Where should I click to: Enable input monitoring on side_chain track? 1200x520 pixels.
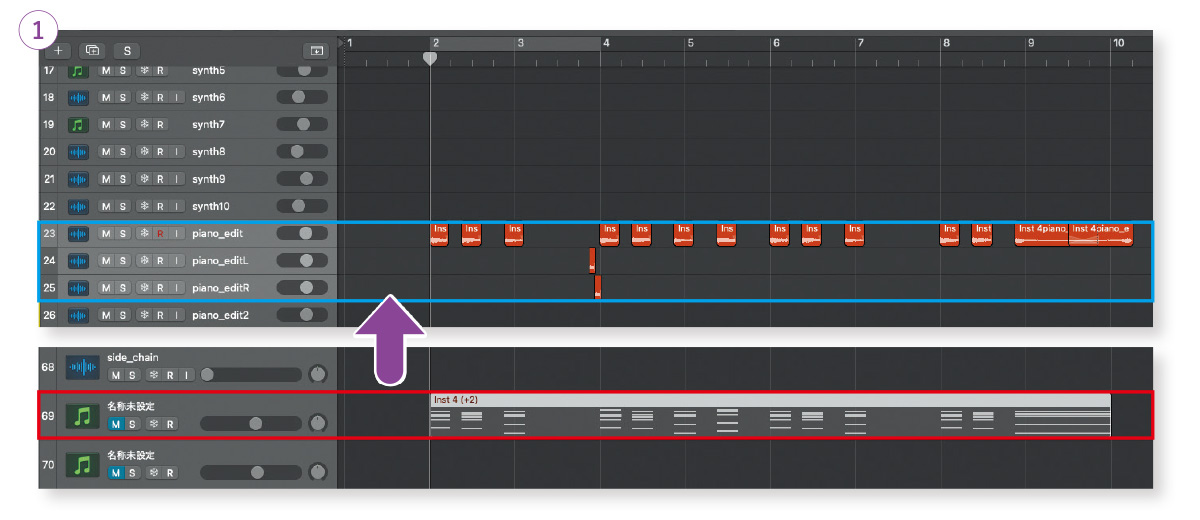tap(186, 375)
